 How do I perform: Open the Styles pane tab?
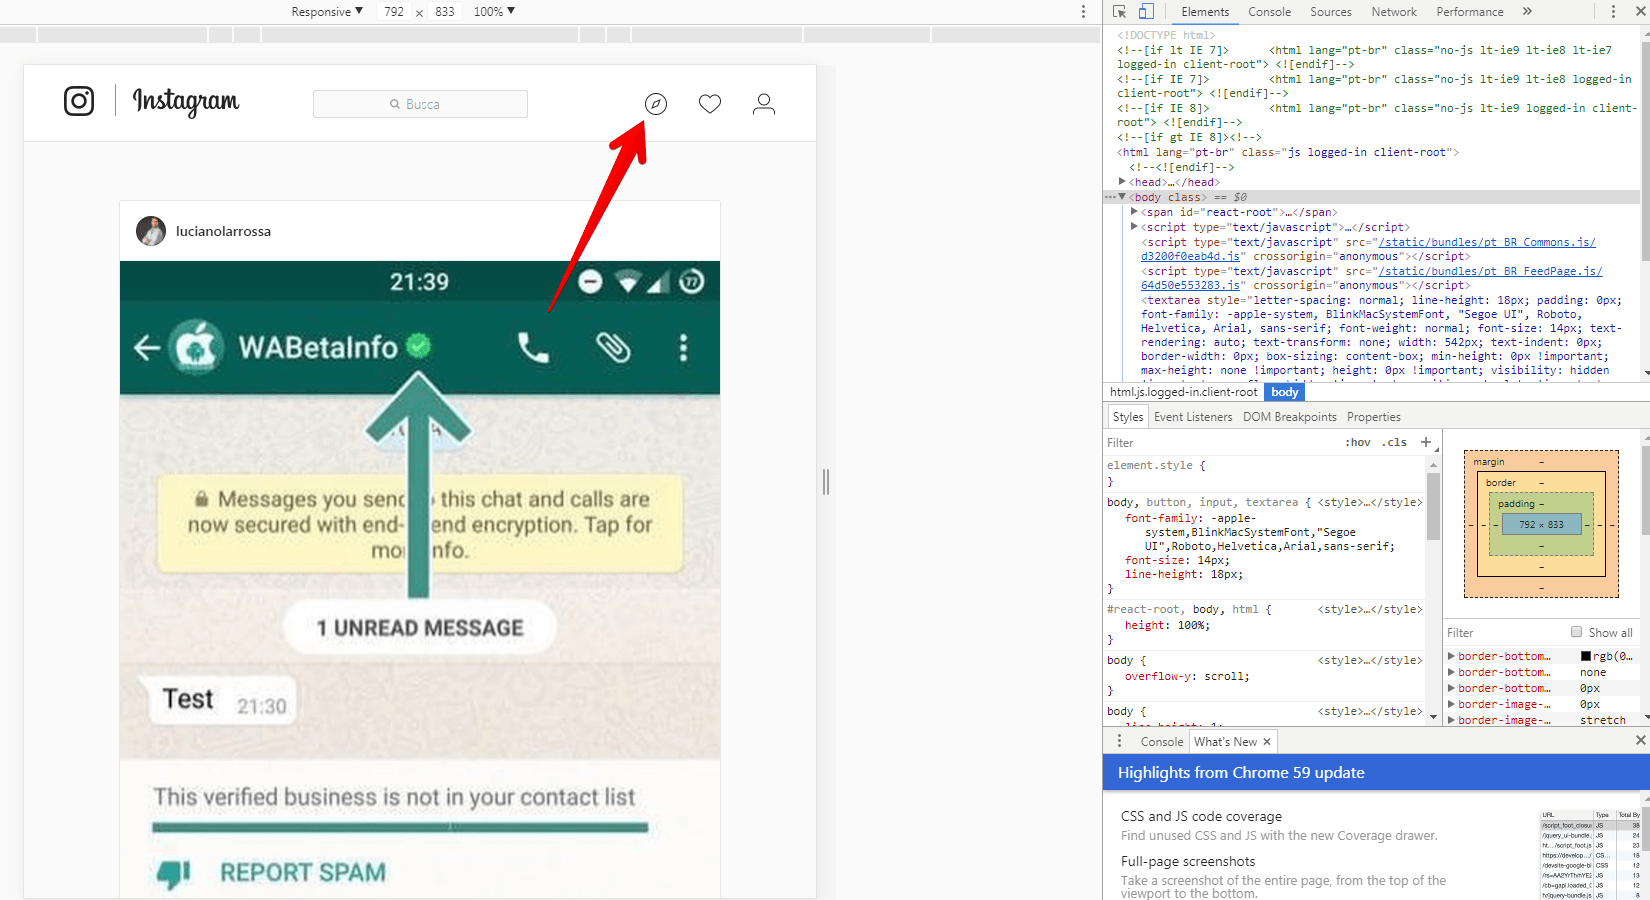pyautogui.click(x=1127, y=417)
